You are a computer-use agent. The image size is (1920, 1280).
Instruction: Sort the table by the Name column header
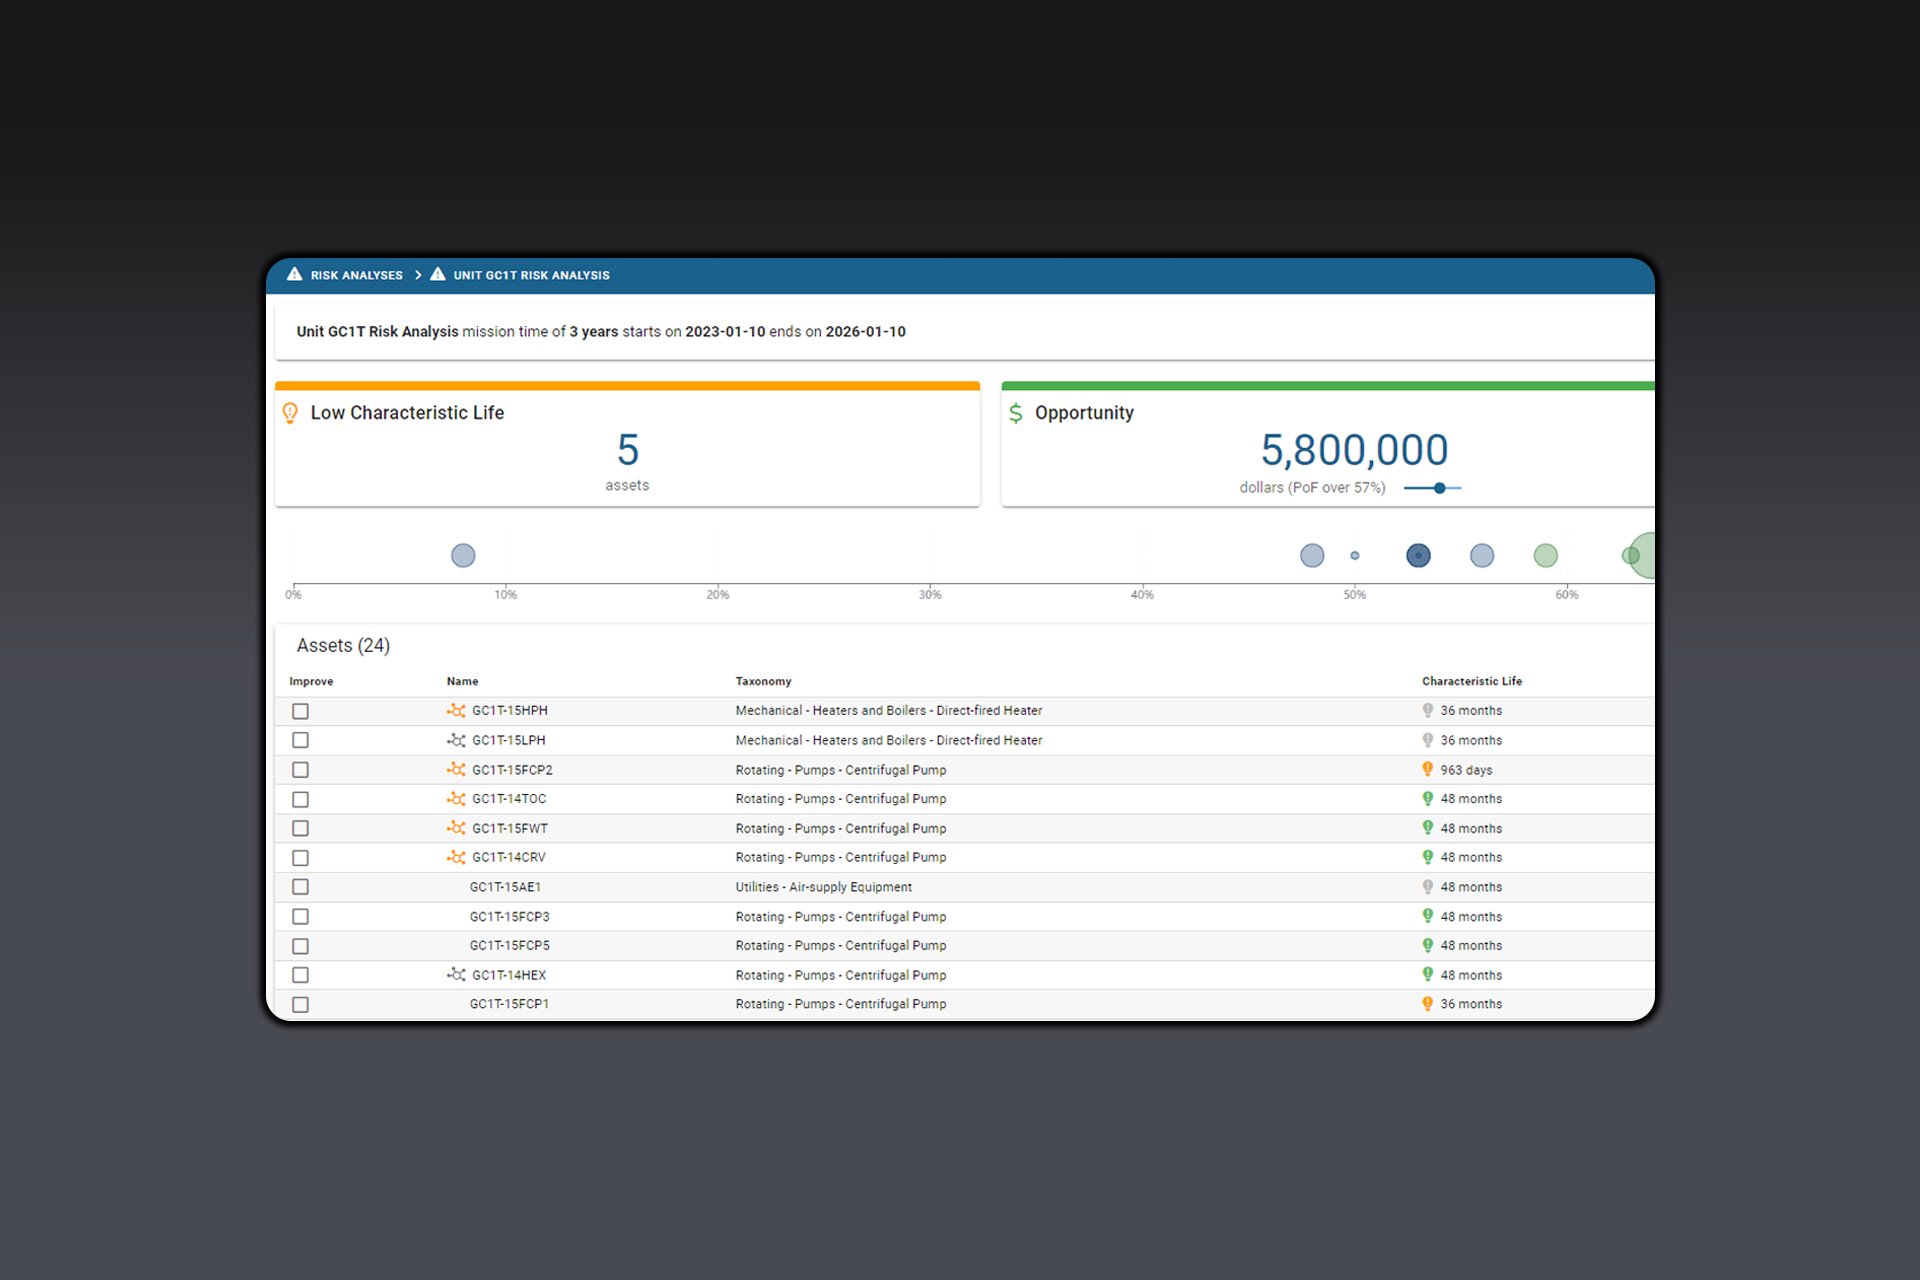tap(461, 681)
